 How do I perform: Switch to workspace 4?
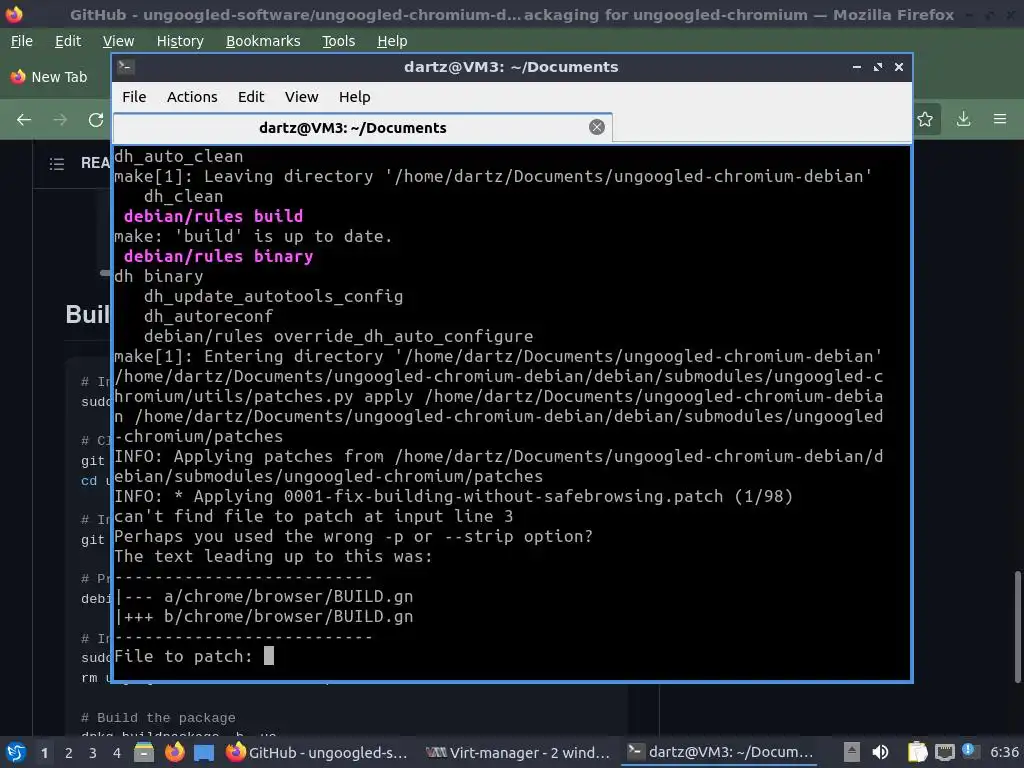[x=117, y=753]
